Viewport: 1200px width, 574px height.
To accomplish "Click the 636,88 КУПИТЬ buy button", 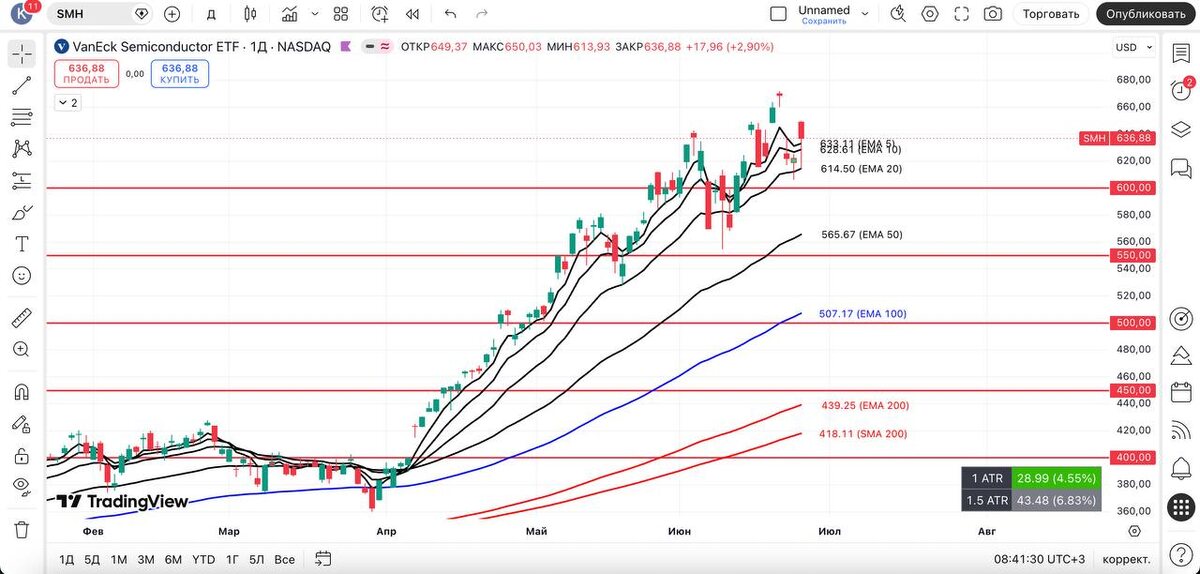I will [181, 74].
